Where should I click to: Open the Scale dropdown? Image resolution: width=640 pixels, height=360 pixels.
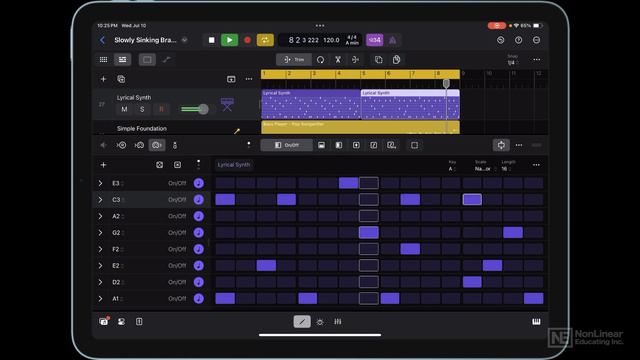pos(485,169)
